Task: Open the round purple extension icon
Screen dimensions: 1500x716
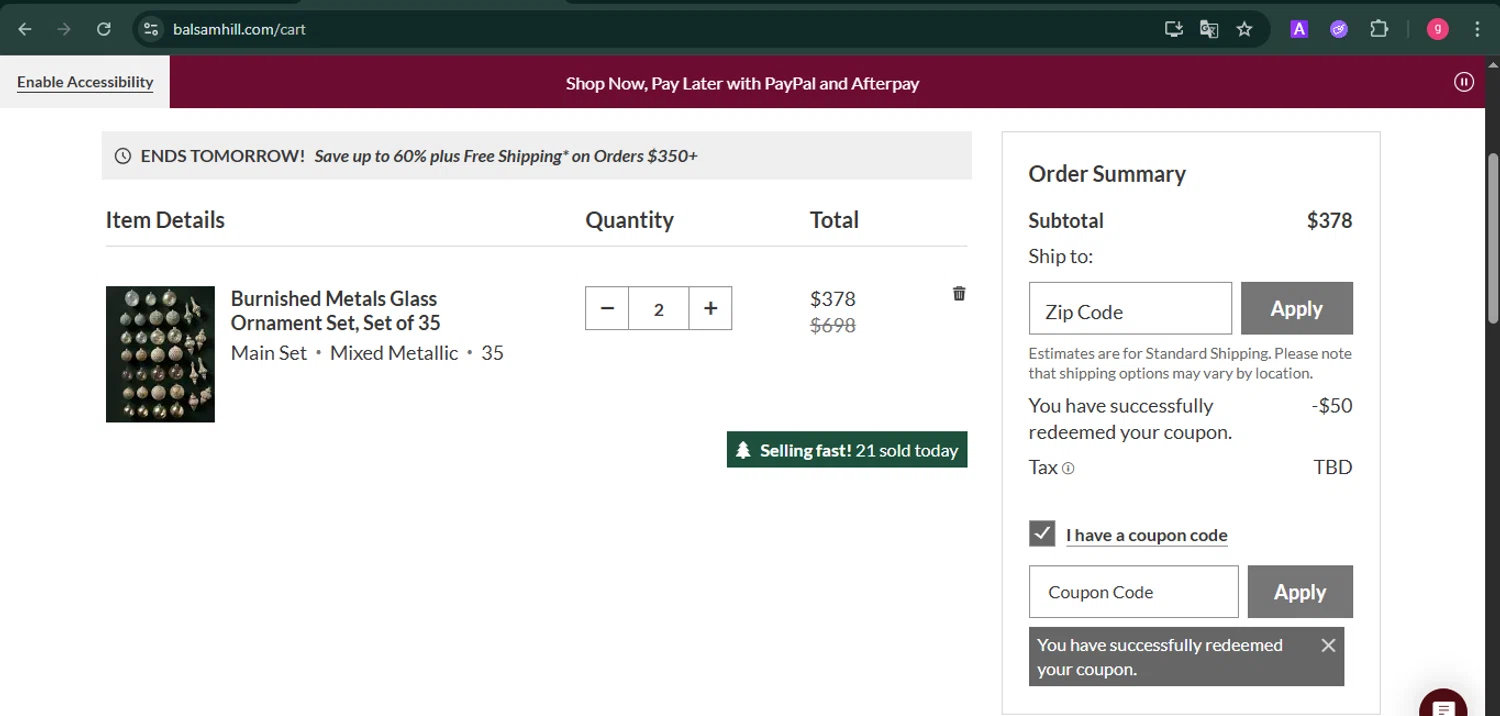Action: pos(1339,29)
